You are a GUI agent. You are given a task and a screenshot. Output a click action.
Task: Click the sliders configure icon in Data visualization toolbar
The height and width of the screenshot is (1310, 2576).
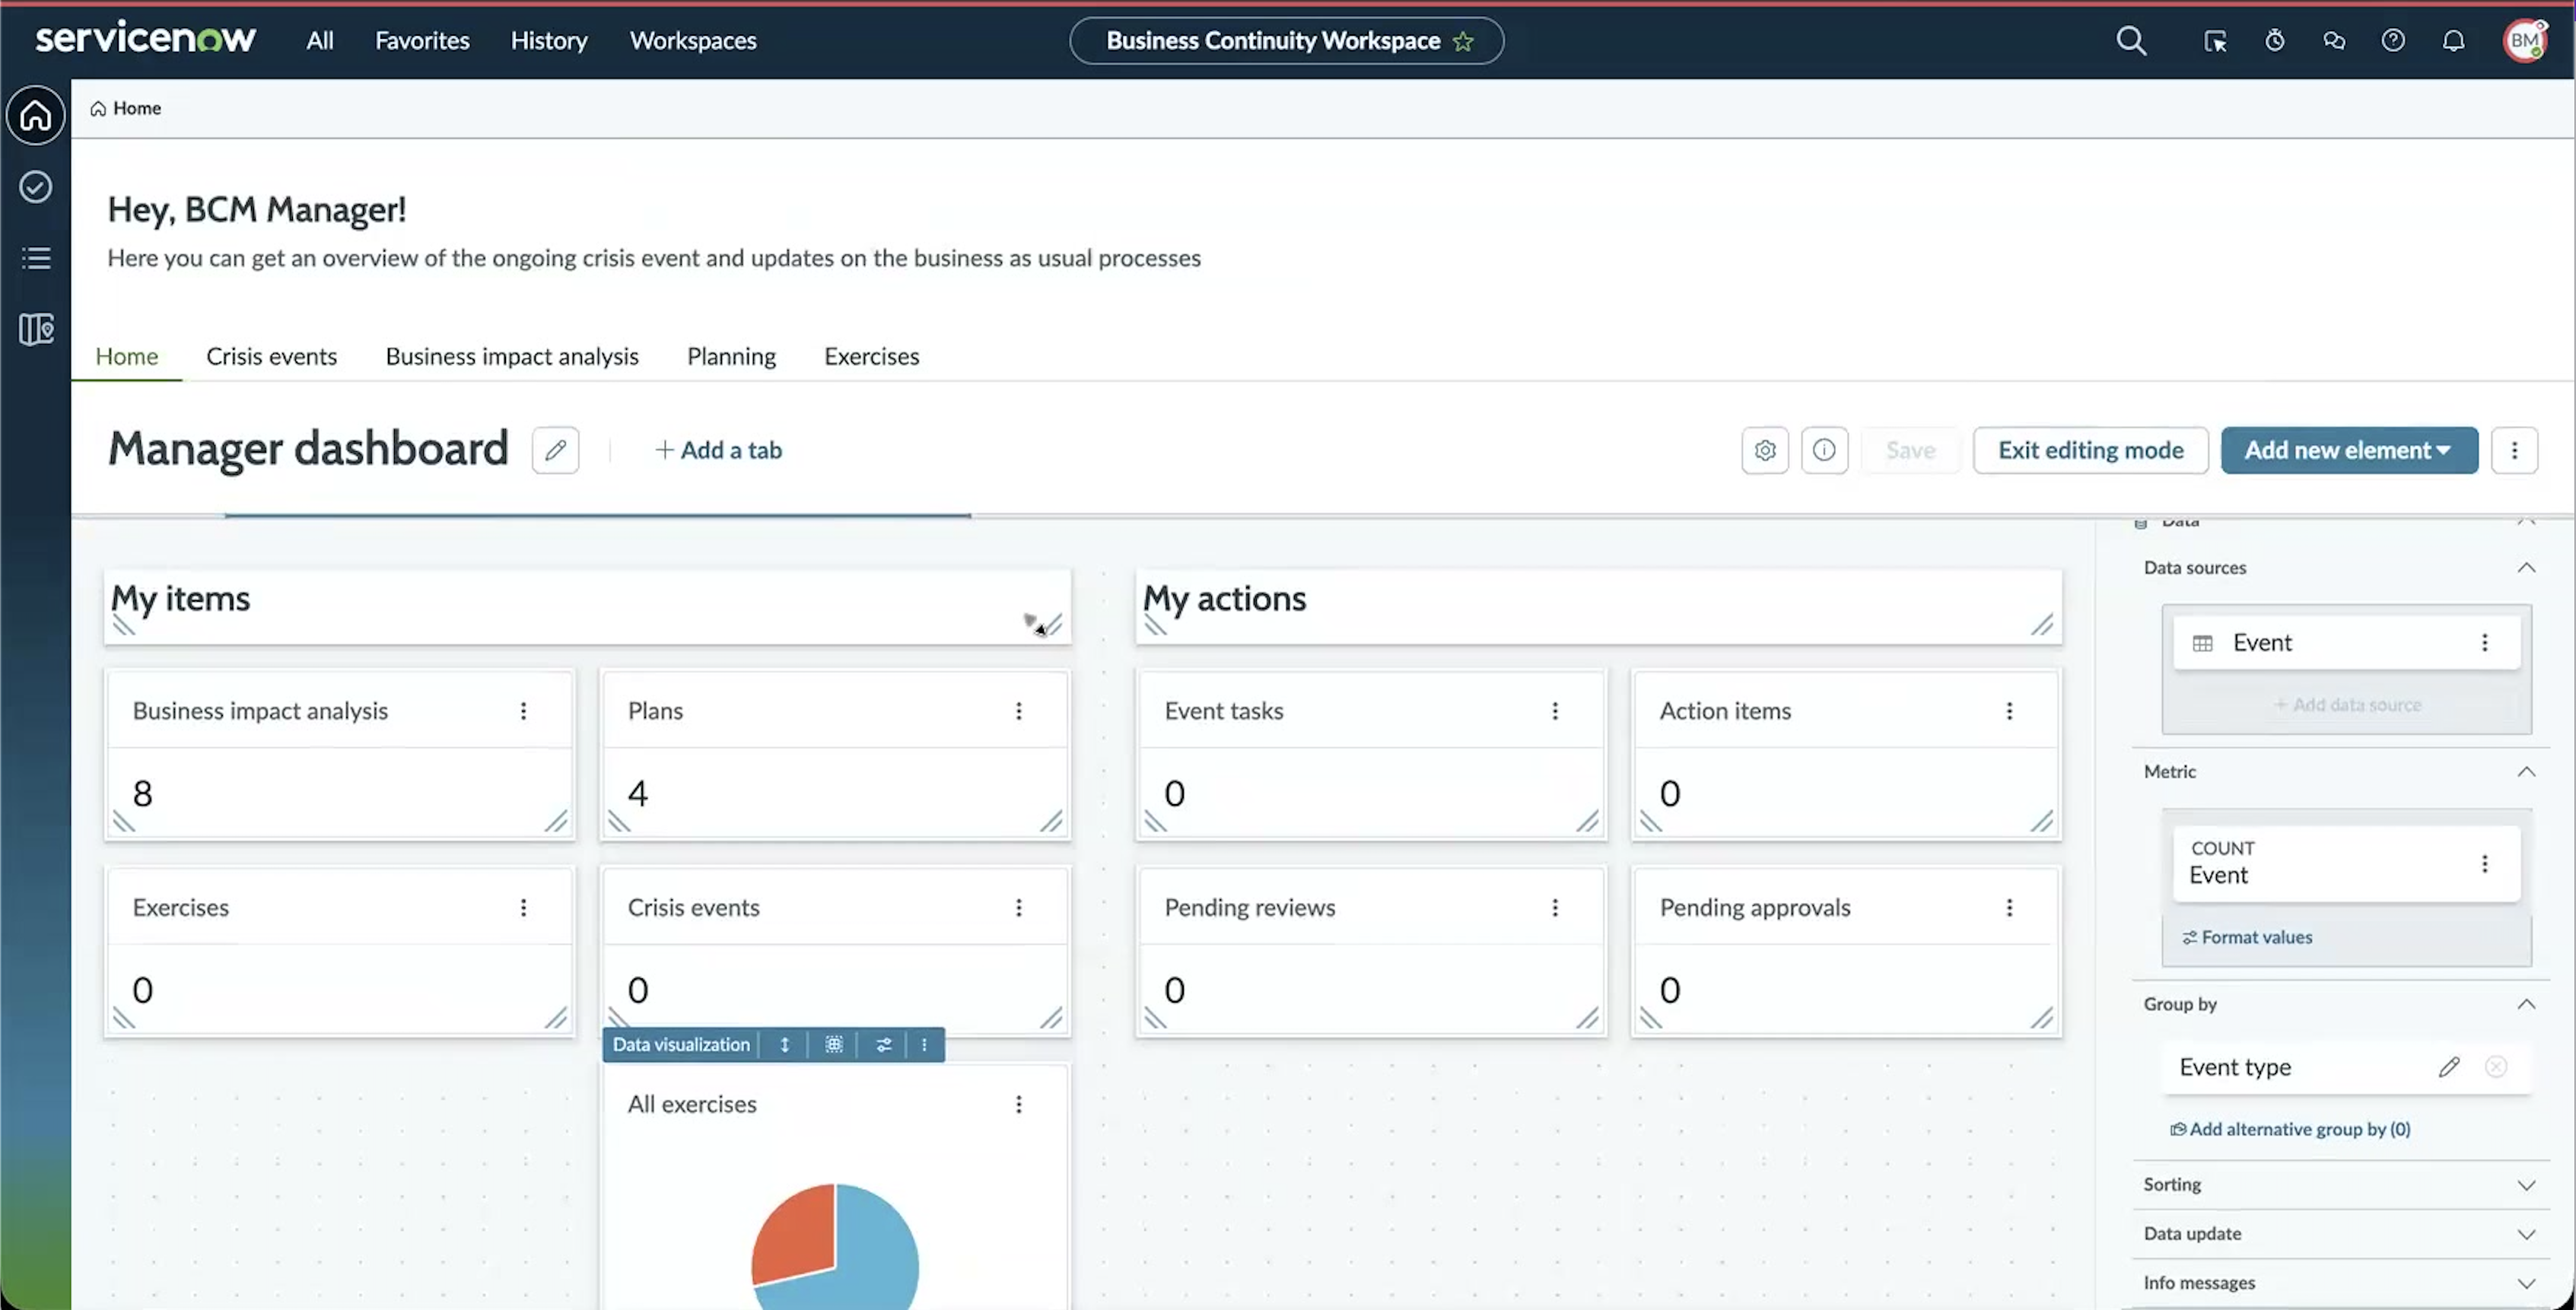tap(883, 1045)
